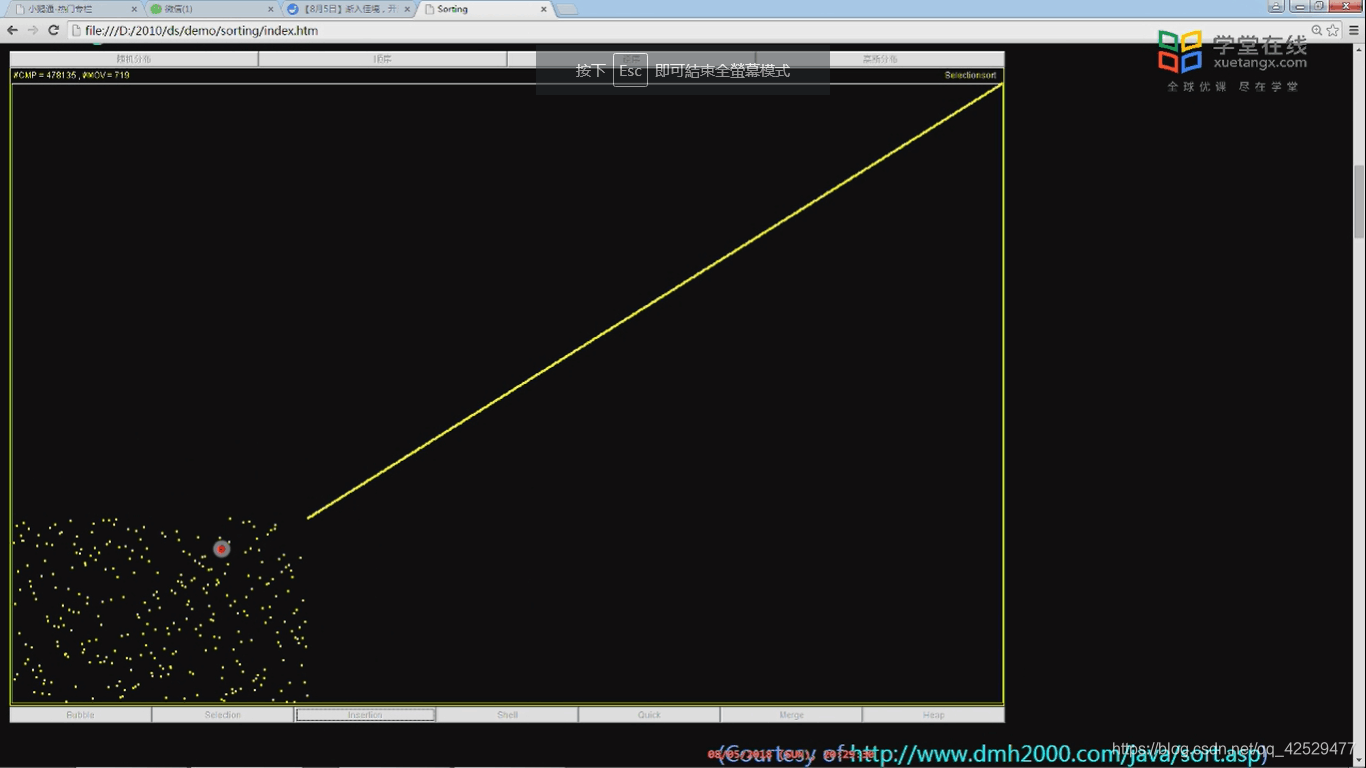
Task: Click the Selectionsort label above the chart
Action: [x=970, y=75]
